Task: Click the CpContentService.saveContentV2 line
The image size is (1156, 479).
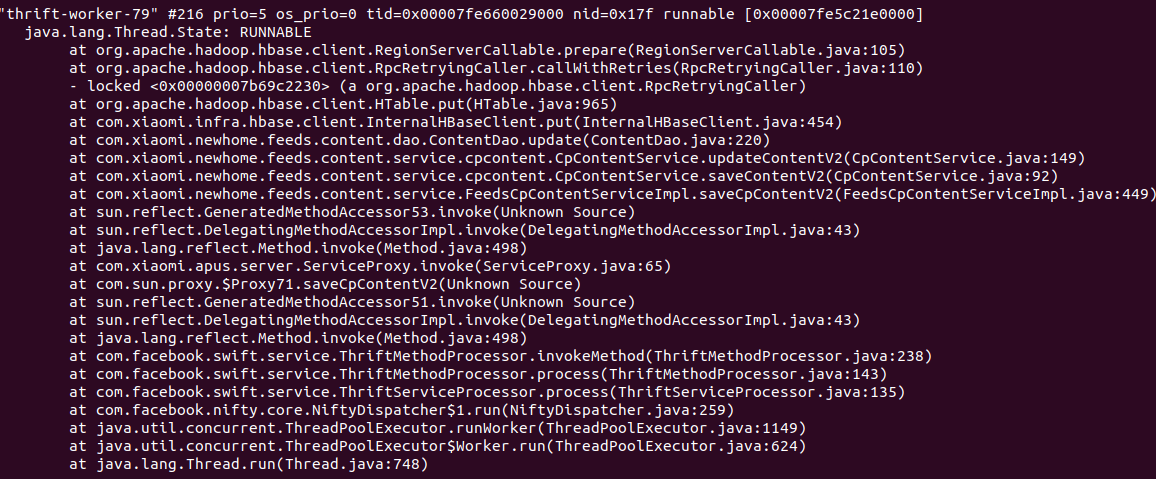Action: click(x=564, y=176)
